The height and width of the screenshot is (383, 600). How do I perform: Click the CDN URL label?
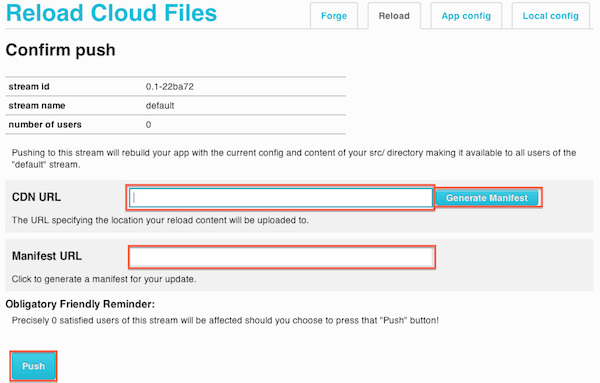tap(36, 197)
